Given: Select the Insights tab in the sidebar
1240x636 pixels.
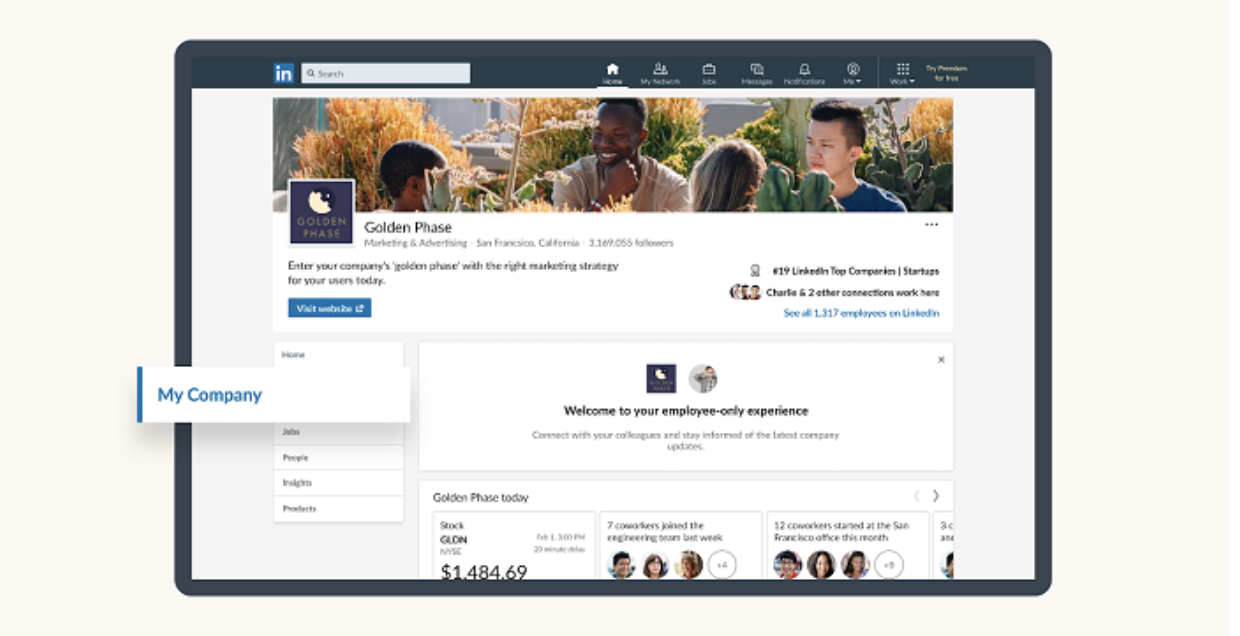Looking at the screenshot, I should click(338, 483).
